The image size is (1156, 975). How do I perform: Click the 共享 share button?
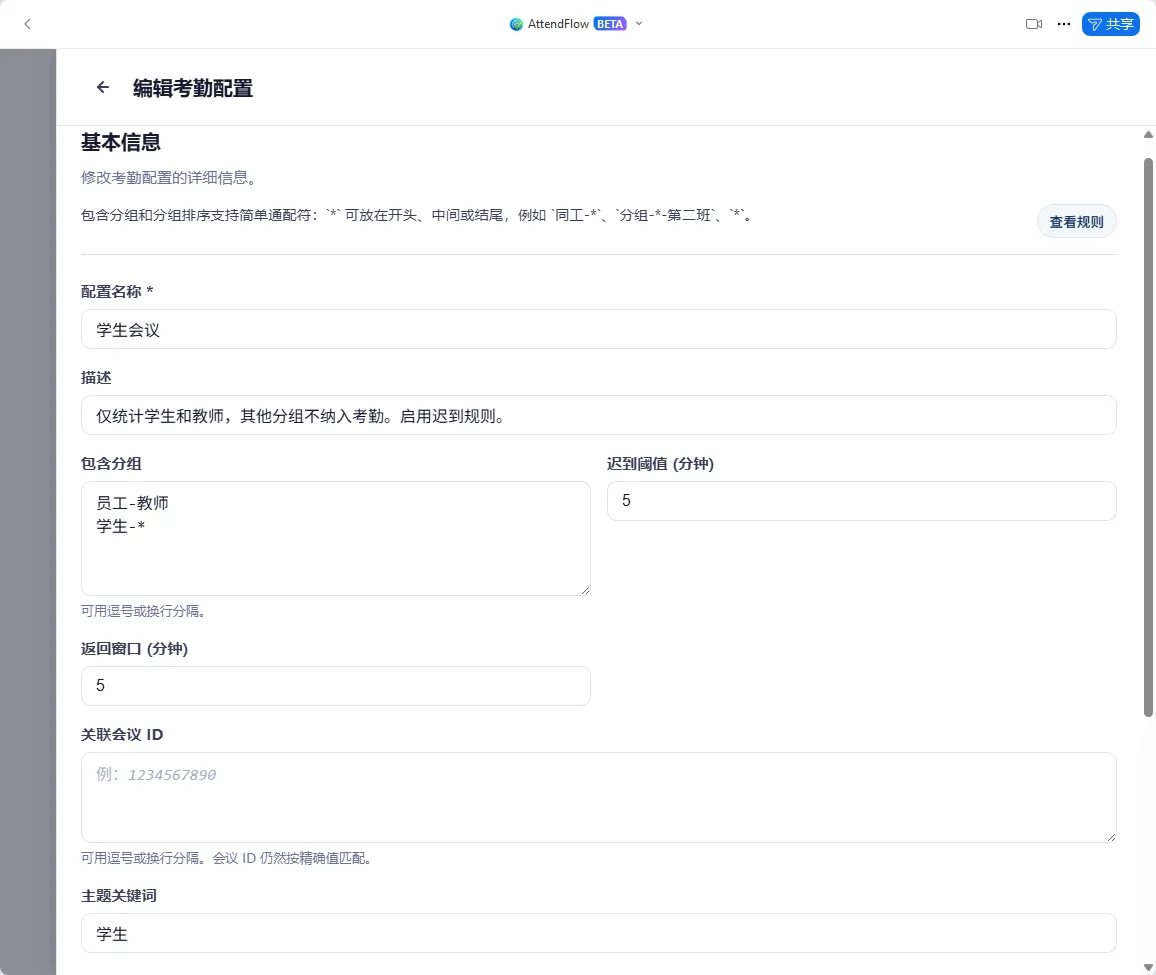pyautogui.click(x=1110, y=24)
